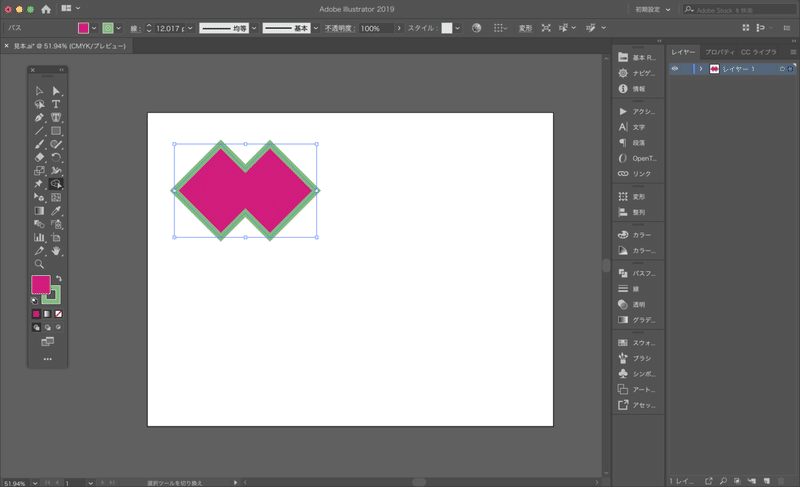Click the 変形 button in control bar
Viewport: 800px width, 487px height.
coord(525,28)
